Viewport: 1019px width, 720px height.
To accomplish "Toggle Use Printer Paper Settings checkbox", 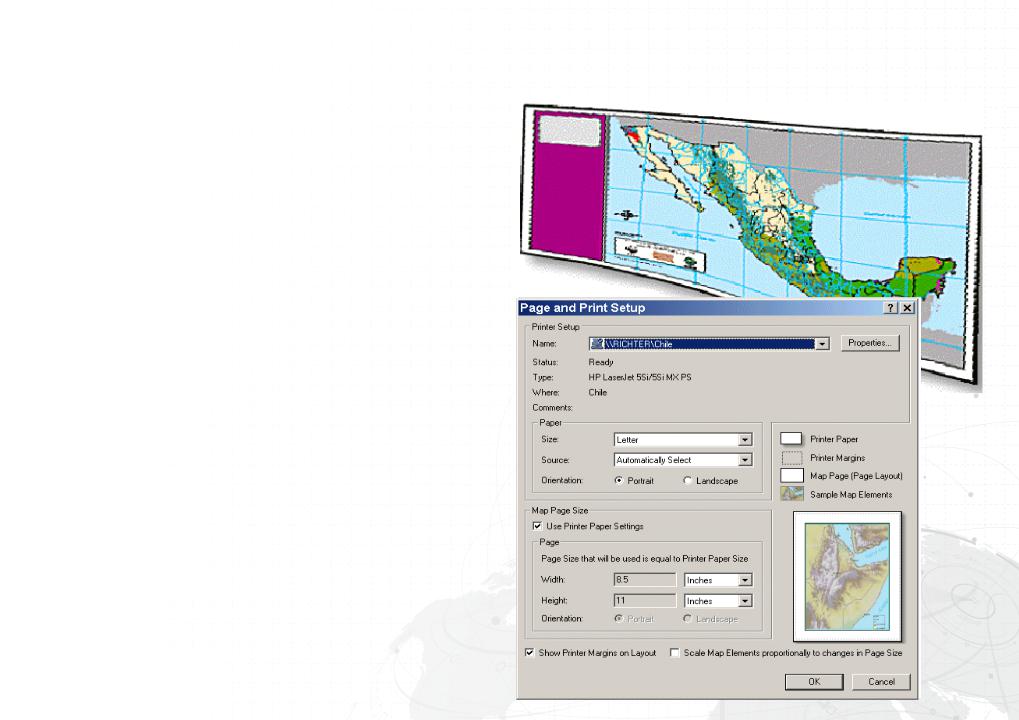I will (x=537, y=526).
